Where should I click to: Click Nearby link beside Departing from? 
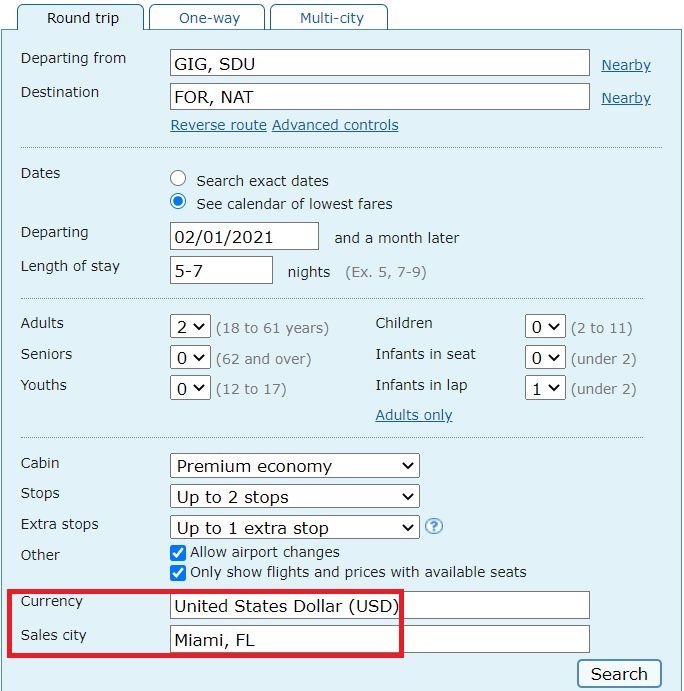point(626,65)
